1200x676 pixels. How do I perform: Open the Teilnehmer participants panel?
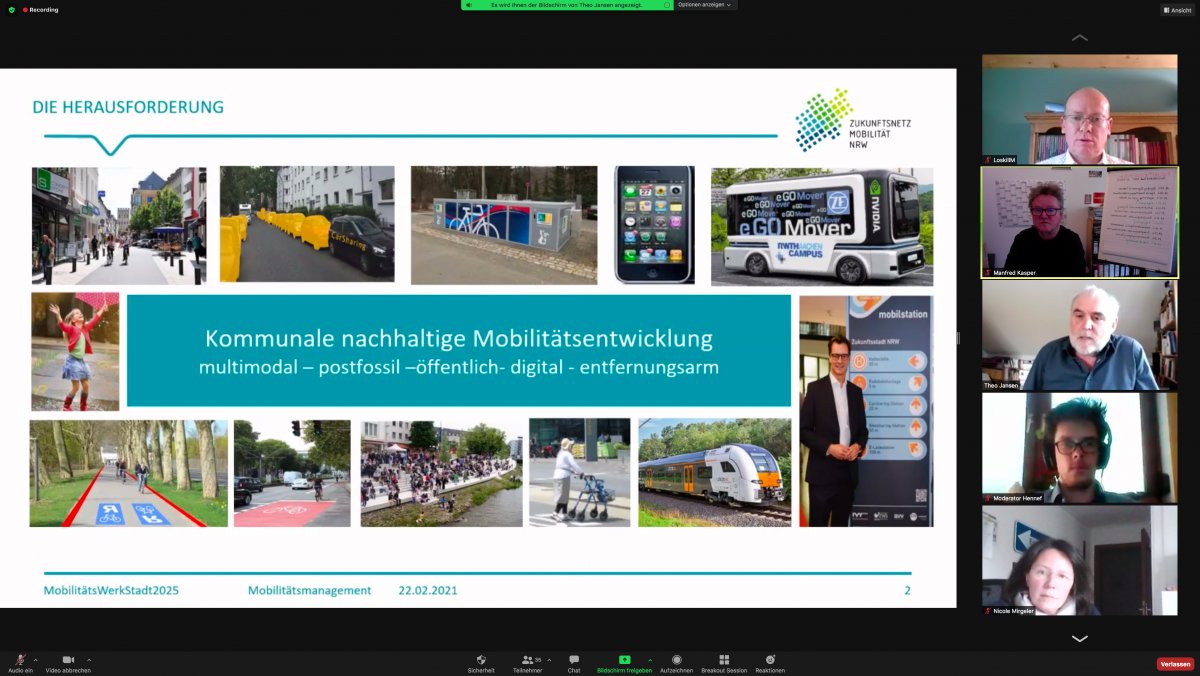[526, 661]
